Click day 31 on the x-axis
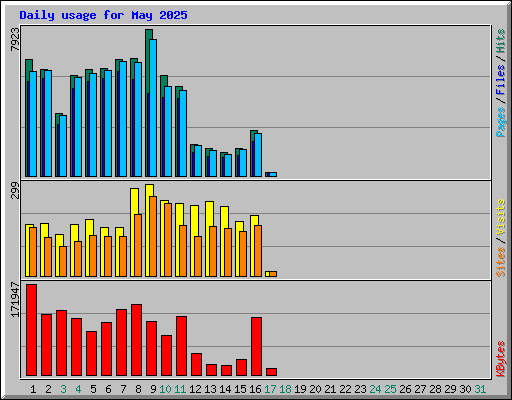 pos(480,389)
